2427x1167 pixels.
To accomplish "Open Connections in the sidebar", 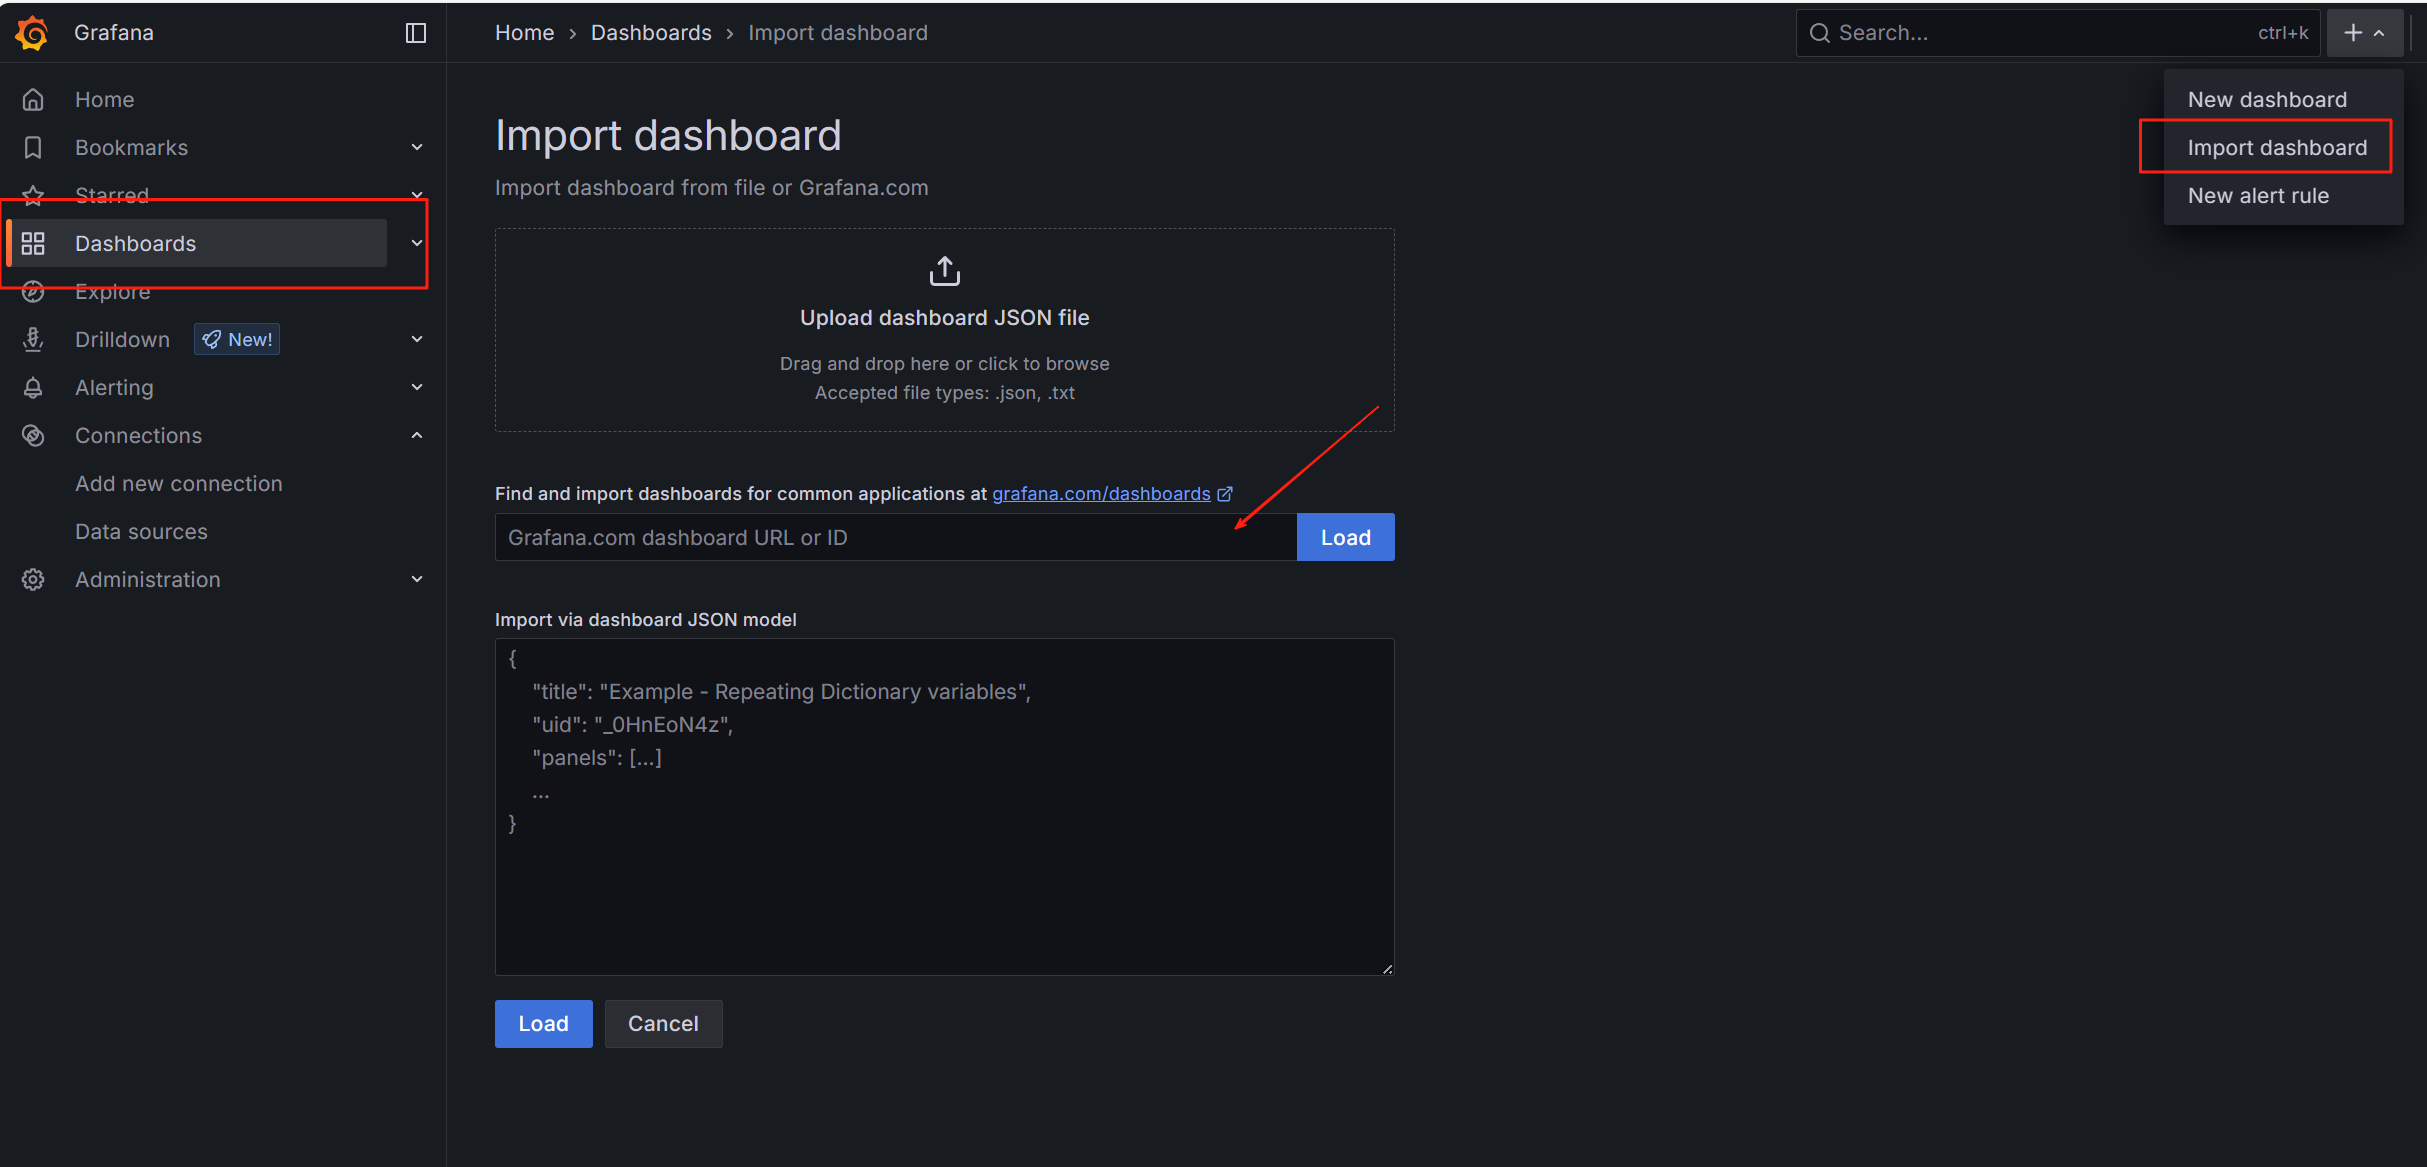I will pos(138,436).
